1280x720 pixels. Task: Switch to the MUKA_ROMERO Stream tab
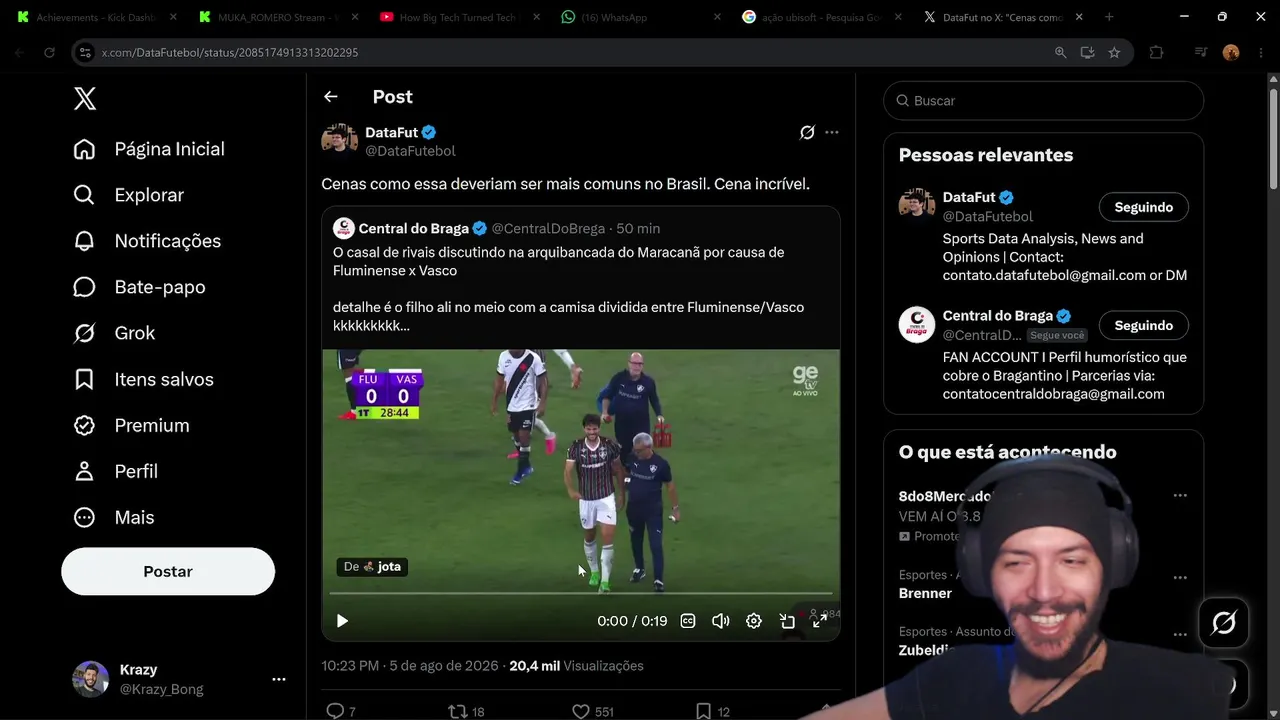277,17
